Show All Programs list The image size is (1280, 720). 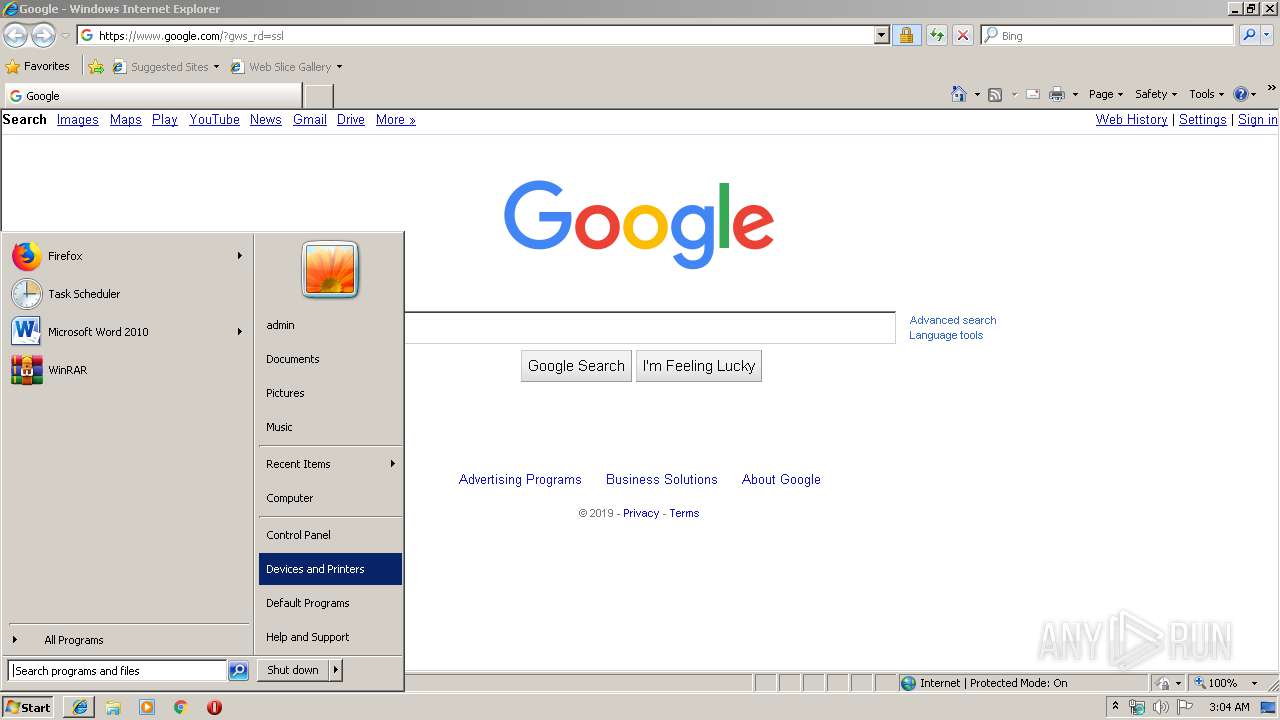coord(127,640)
